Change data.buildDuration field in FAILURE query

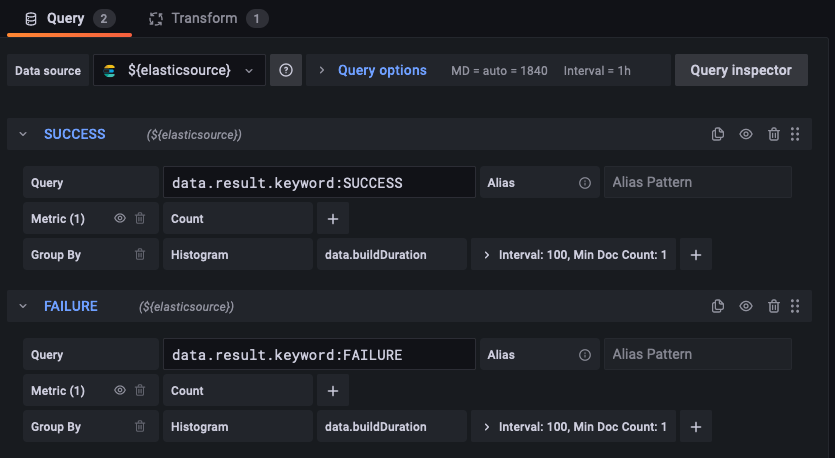[392, 427]
